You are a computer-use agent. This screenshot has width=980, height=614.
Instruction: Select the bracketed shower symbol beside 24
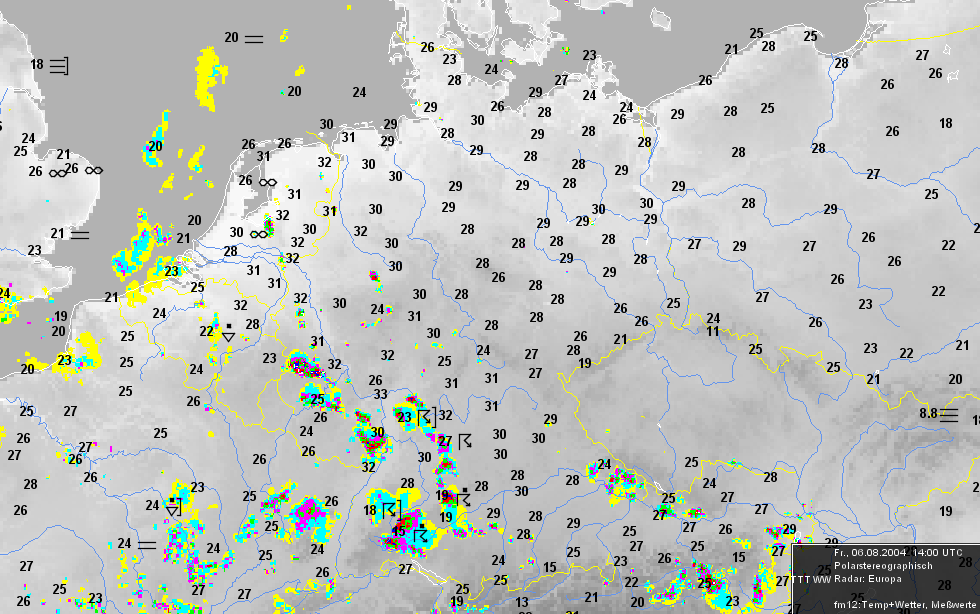tap(174, 506)
